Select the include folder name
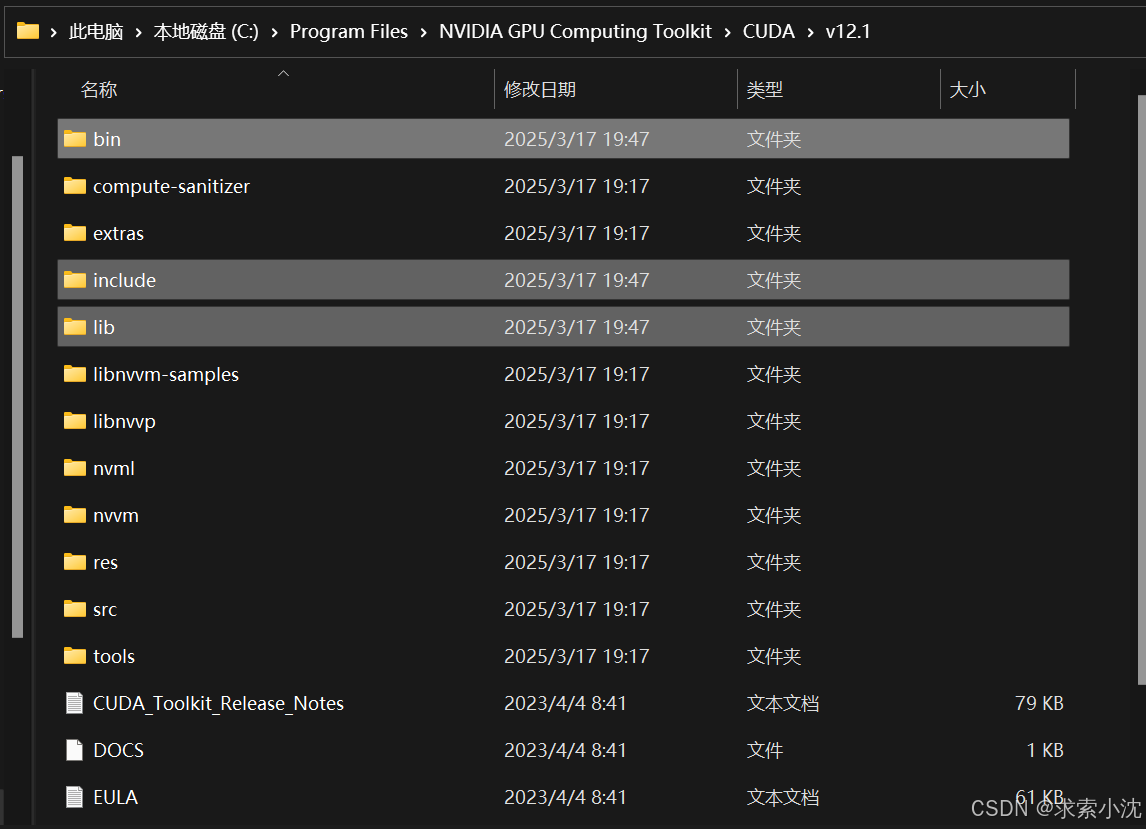The height and width of the screenshot is (829, 1146). pyautogui.click(x=124, y=280)
